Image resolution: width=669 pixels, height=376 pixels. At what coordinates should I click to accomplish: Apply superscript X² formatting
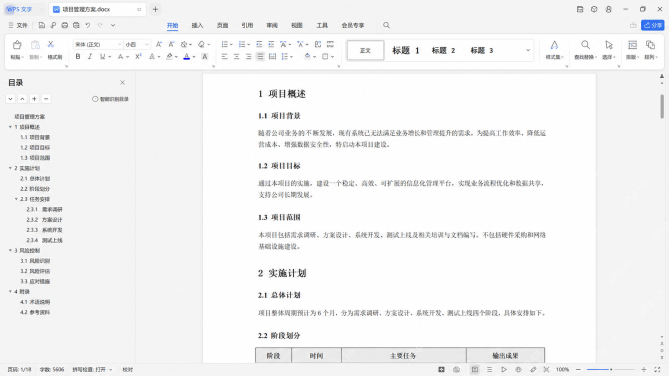pyautogui.click(x=138, y=57)
